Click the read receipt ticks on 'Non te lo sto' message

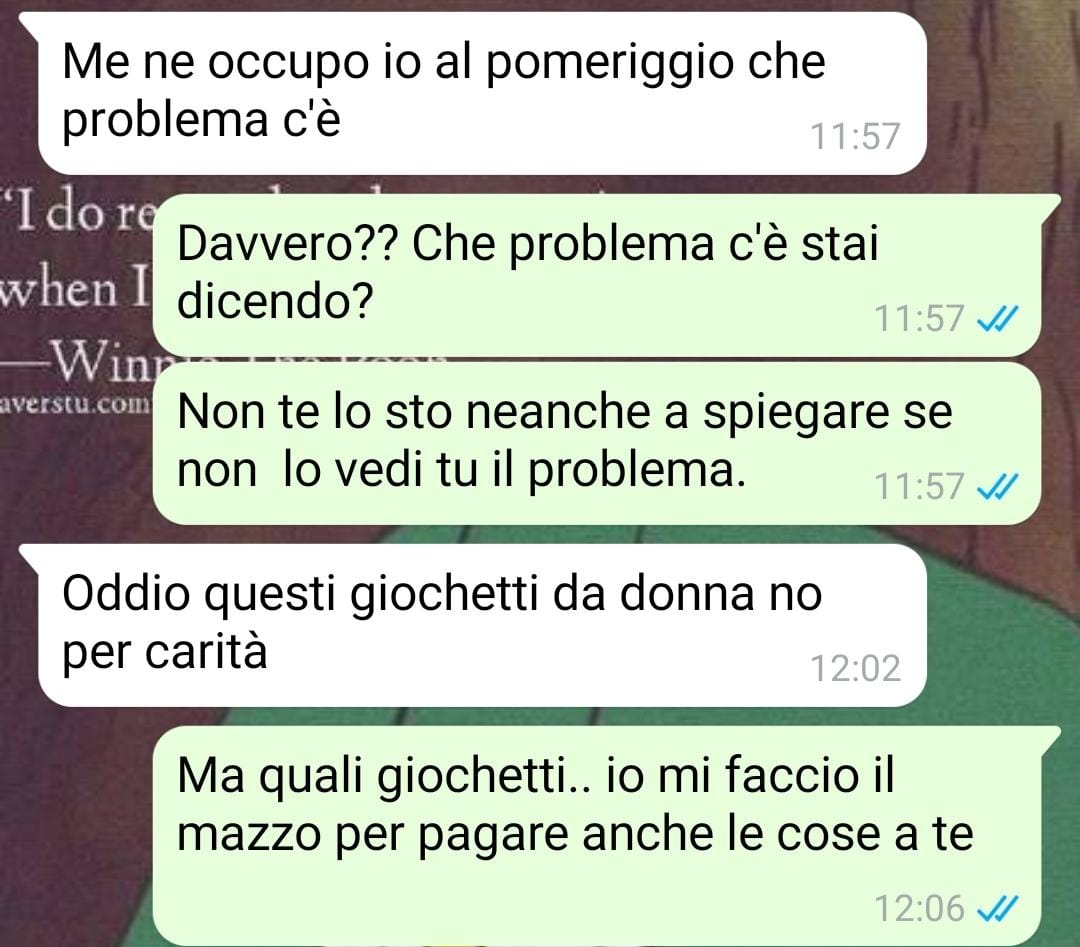coord(997,488)
